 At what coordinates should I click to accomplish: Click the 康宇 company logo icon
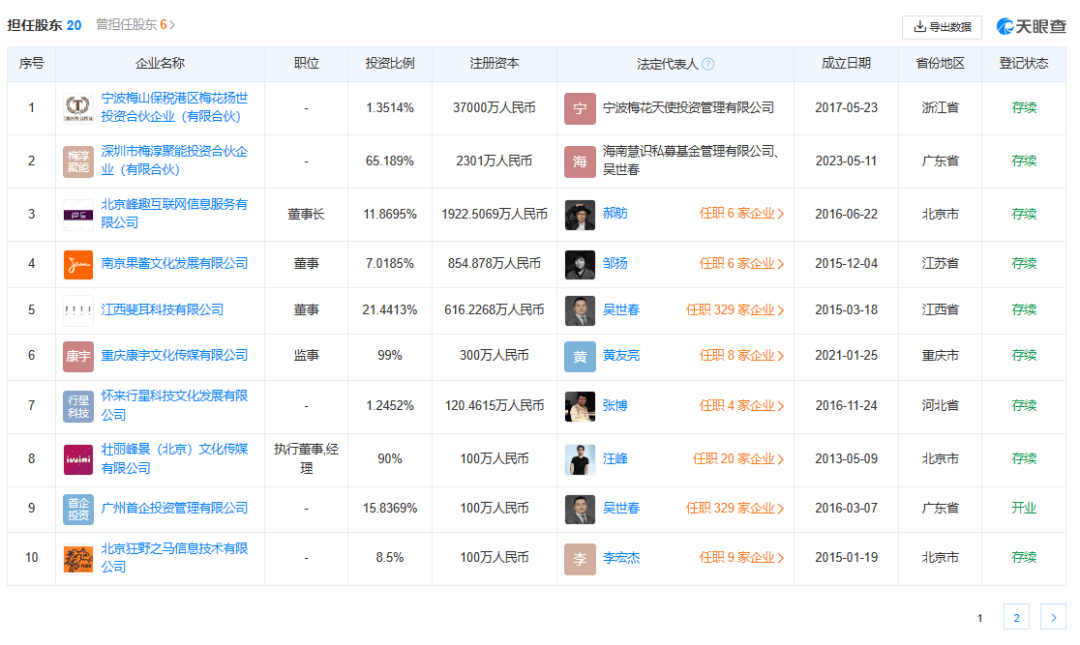(x=78, y=356)
